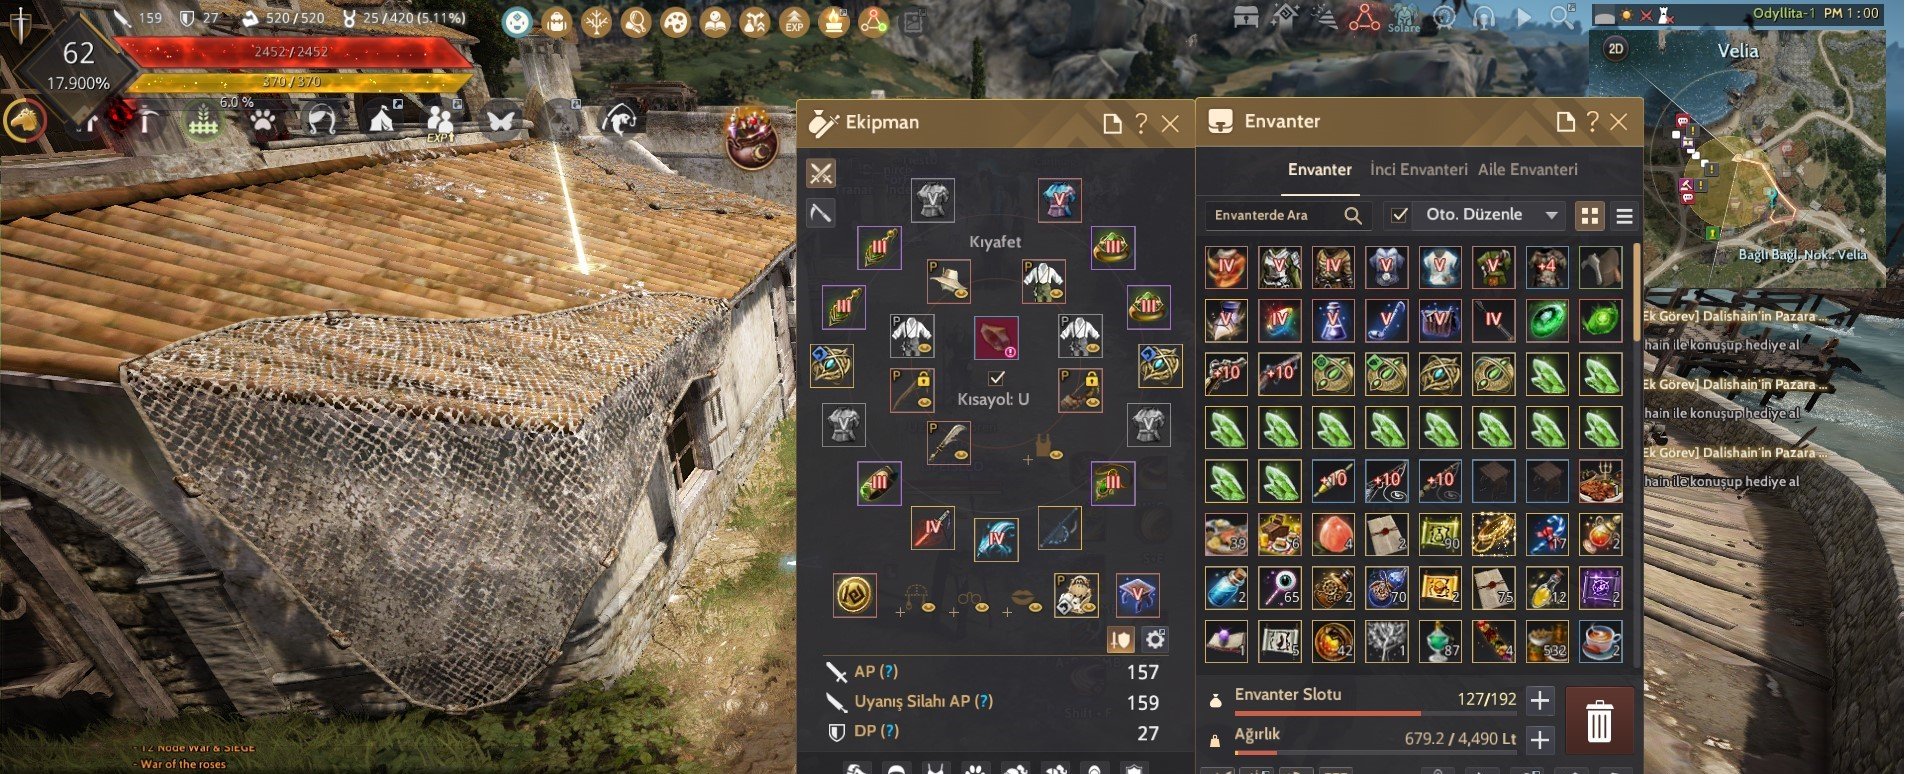Open the paw pet icon in status bar
The height and width of the screenshot is (774, 1905).
click(x=262, y=121)
